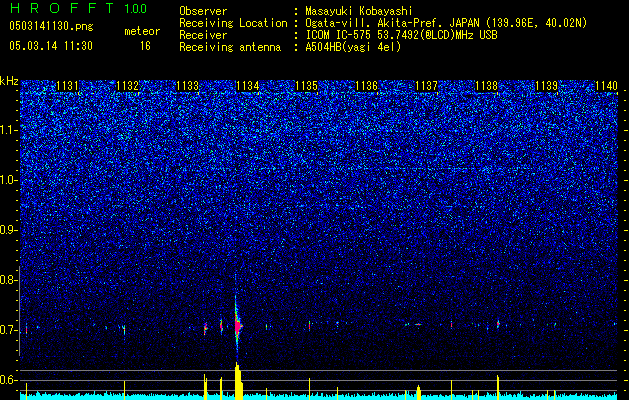Click the 0.8 kHz frequency label
629x400 pixels.
click(8, 280)
